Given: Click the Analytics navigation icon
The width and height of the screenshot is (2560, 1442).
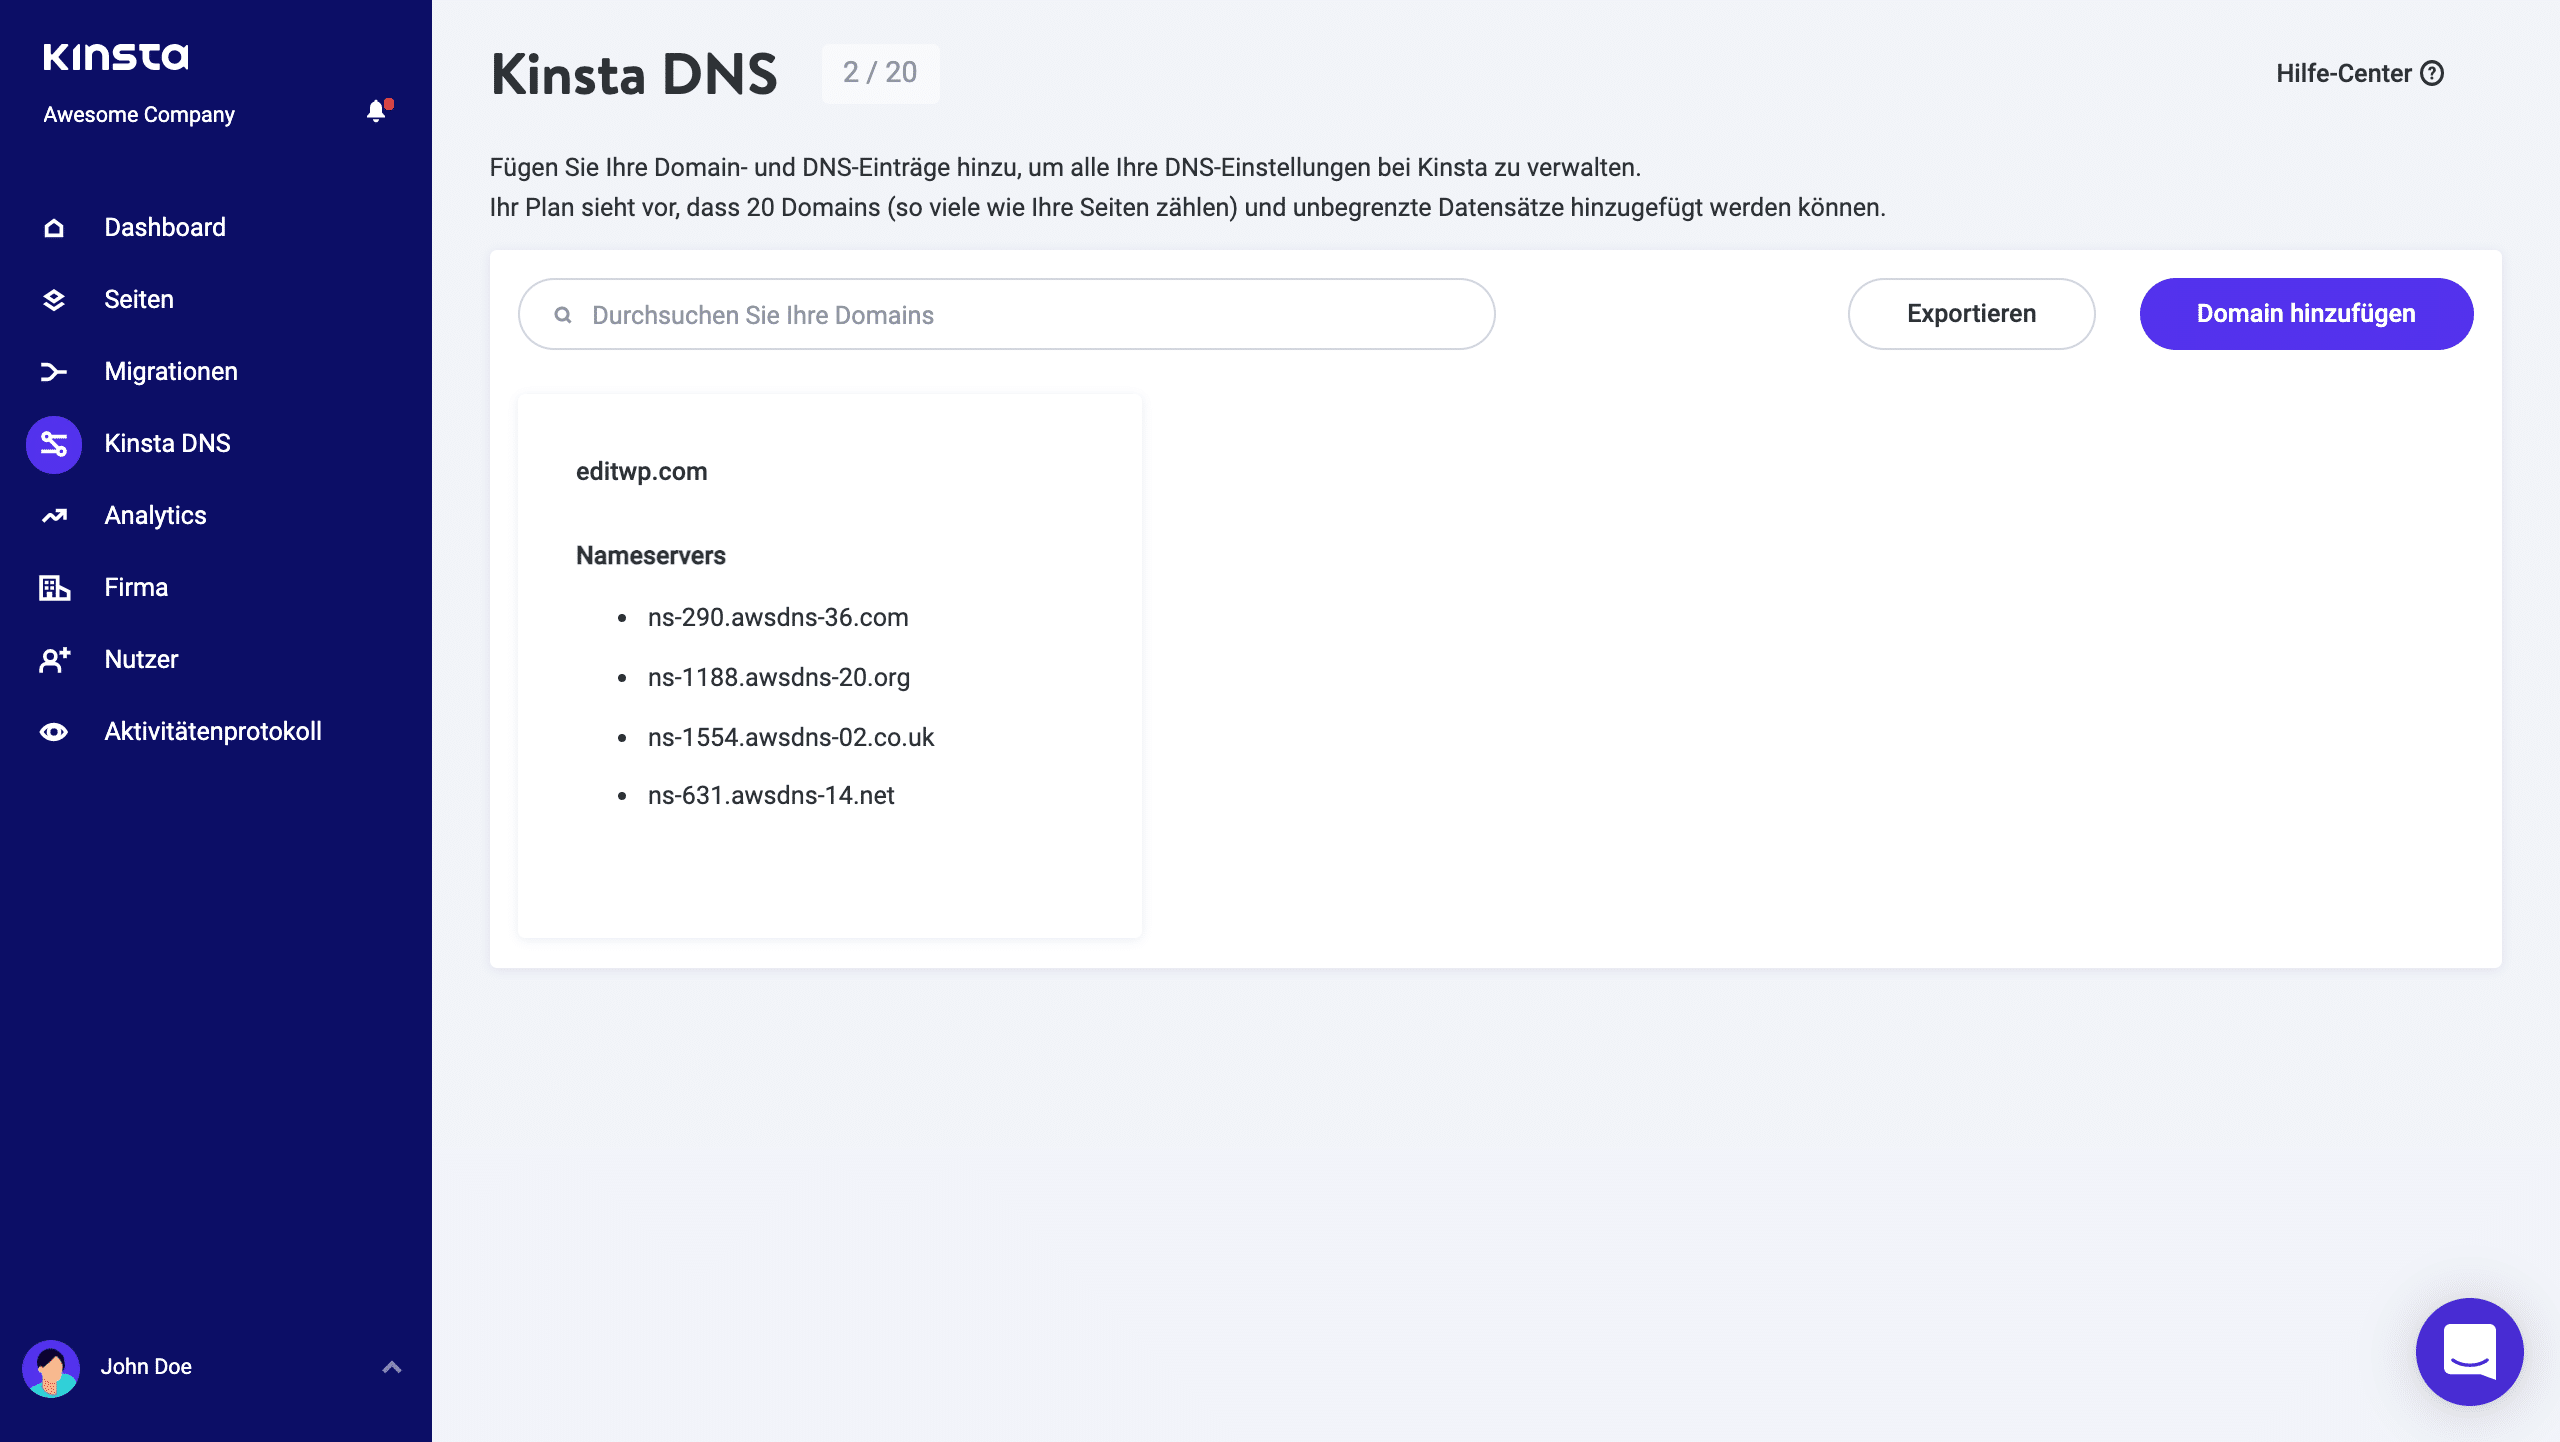Looking at the screenshot, I should (x=53, y=515).
